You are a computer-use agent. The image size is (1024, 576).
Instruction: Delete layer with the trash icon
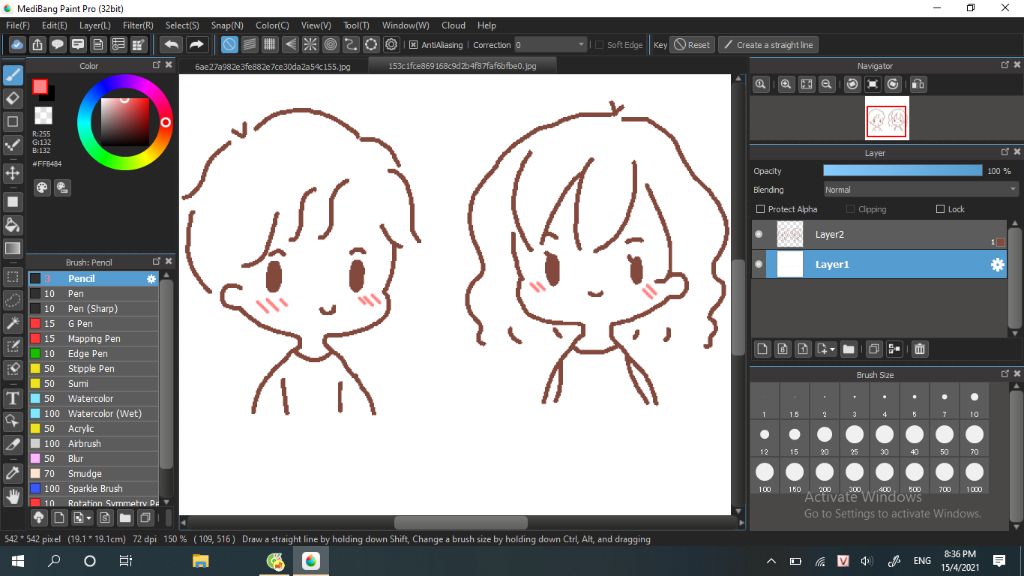[920, 349]
